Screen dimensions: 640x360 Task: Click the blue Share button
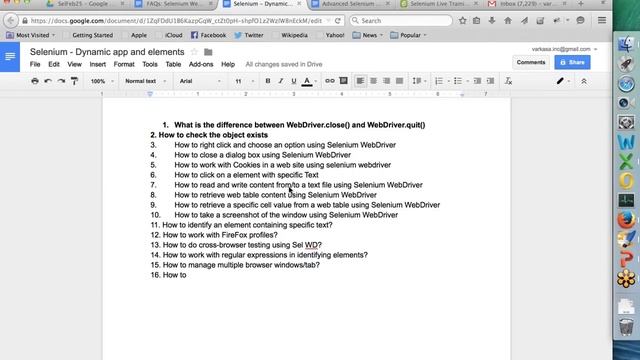(x=572, y=62)
